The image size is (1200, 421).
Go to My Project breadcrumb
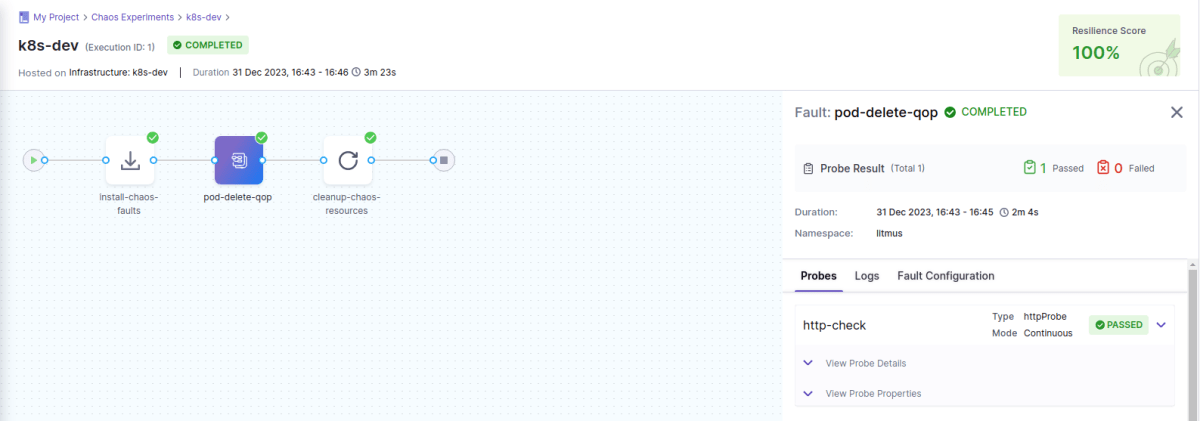pos(57,17)
